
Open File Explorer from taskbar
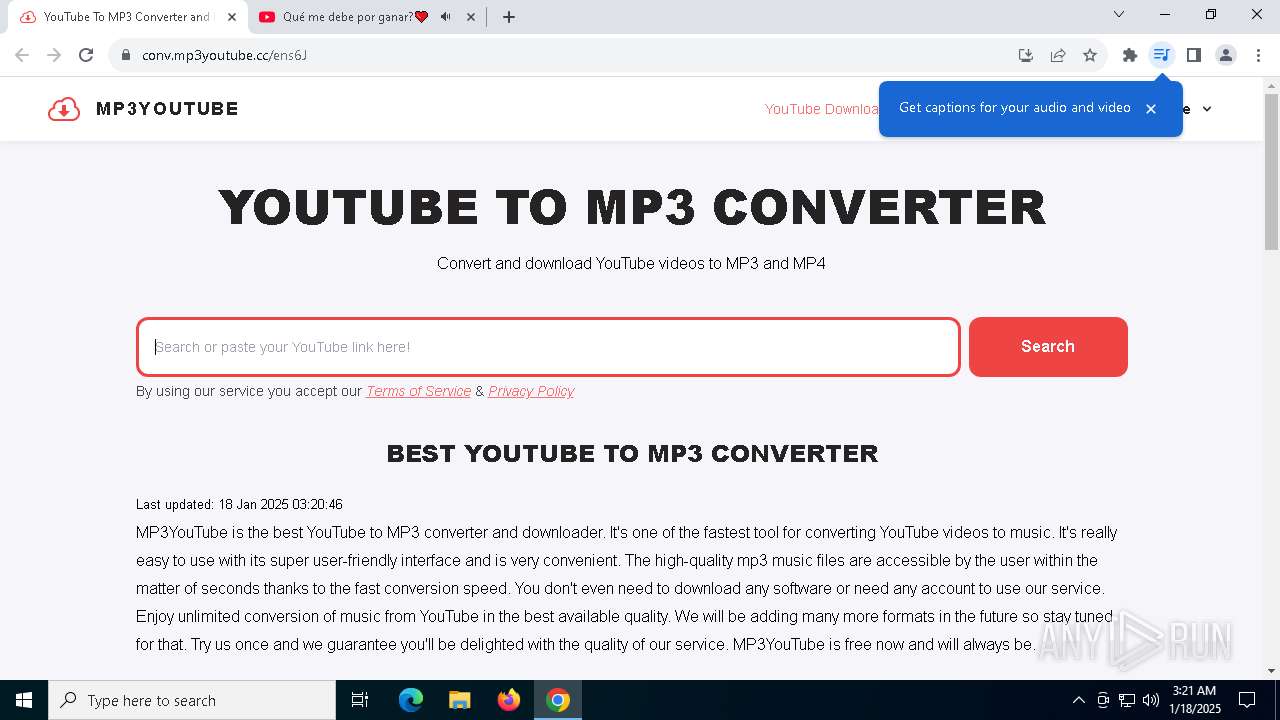point(460,700)
